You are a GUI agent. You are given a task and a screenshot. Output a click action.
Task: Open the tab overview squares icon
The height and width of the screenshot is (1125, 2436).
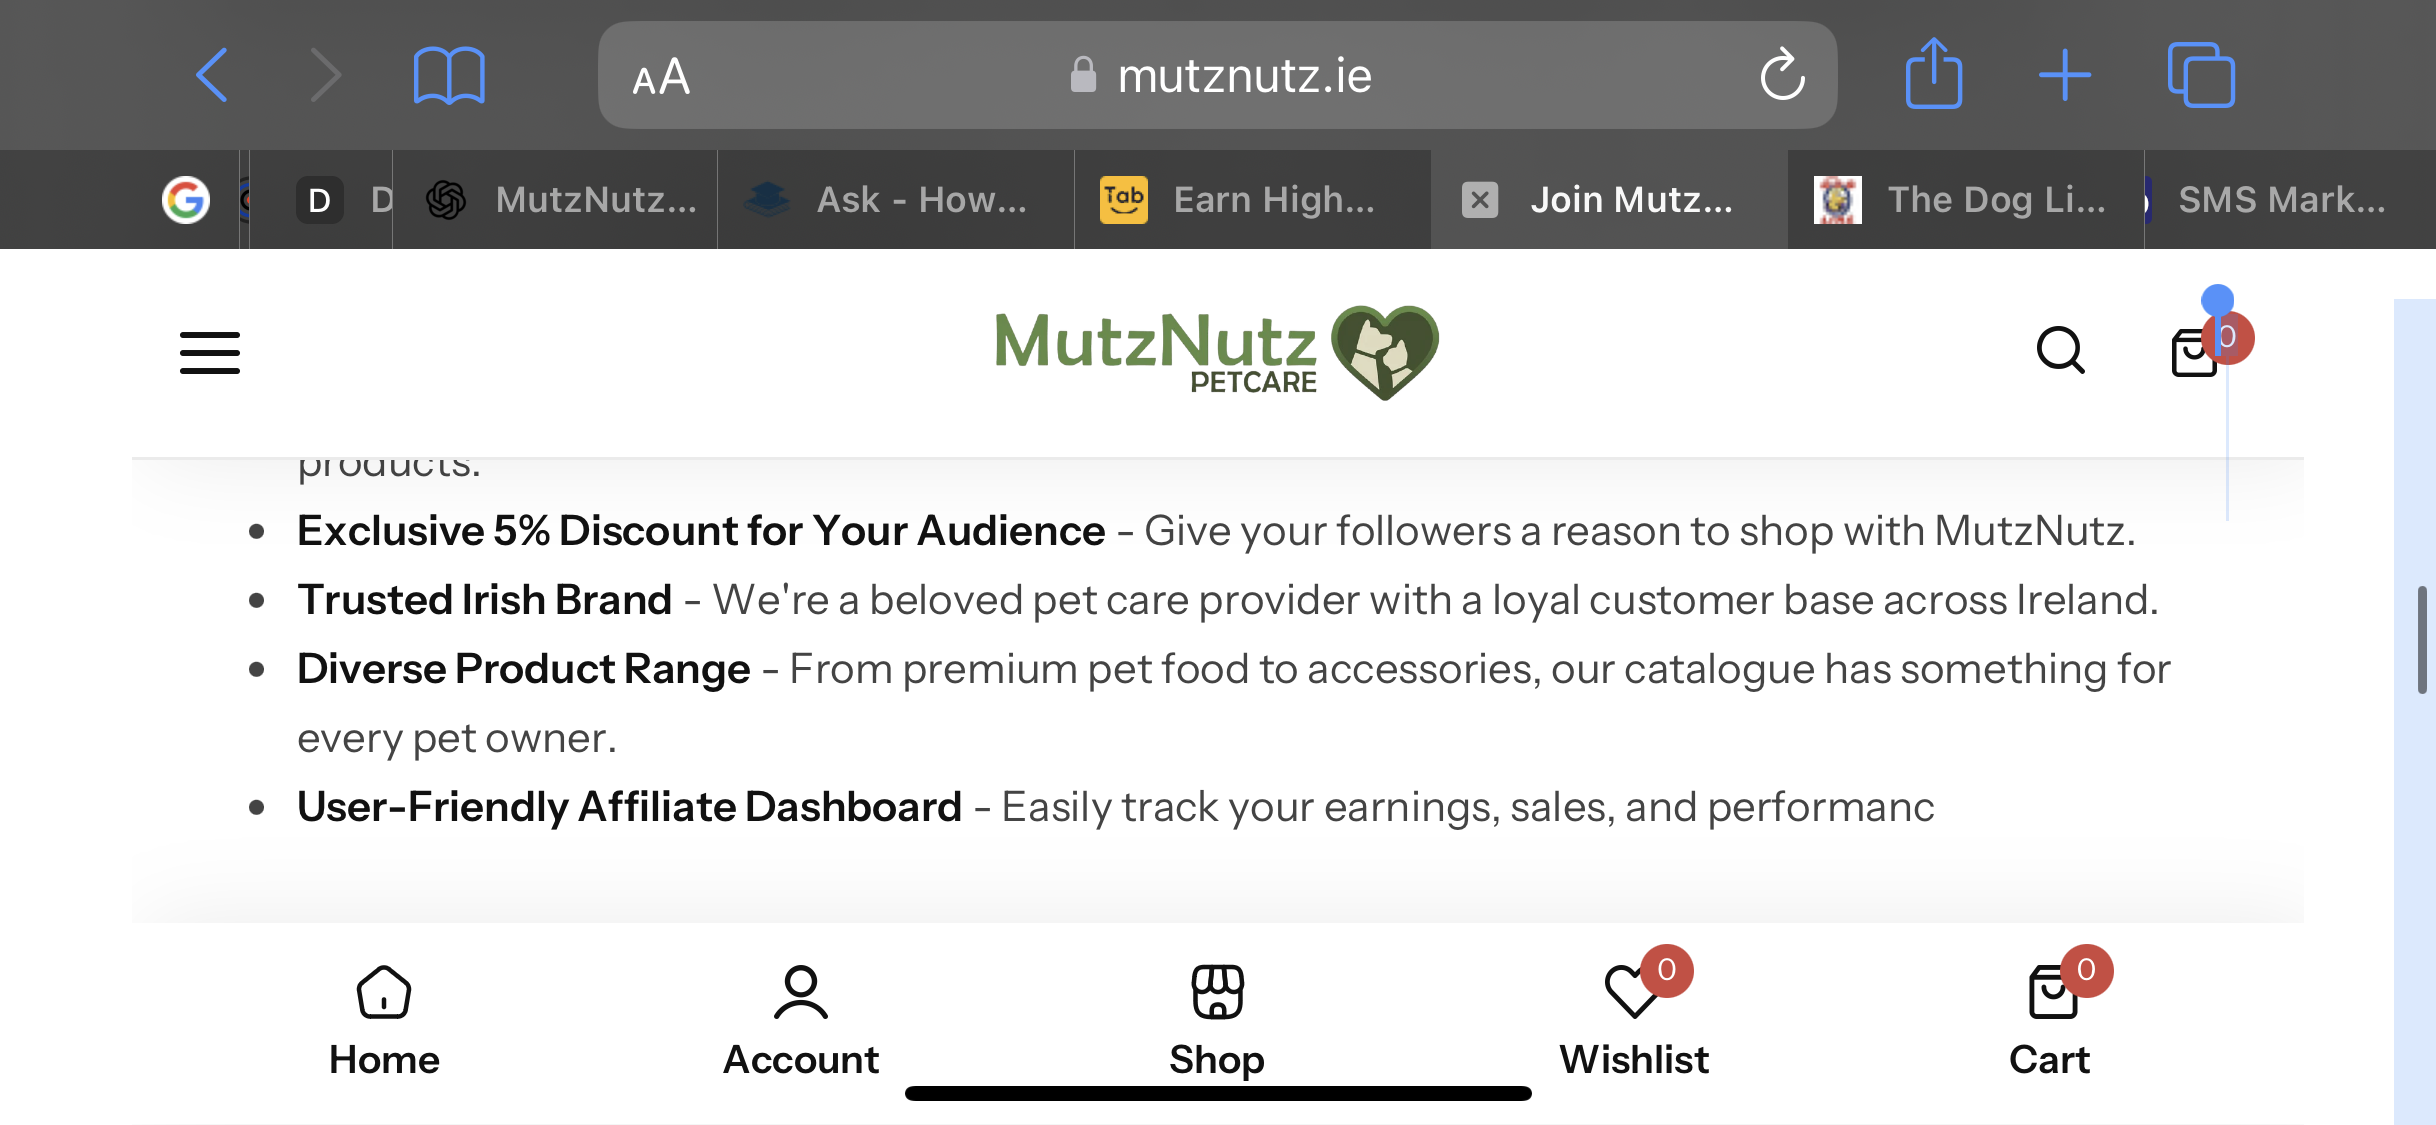point(2201,75)
